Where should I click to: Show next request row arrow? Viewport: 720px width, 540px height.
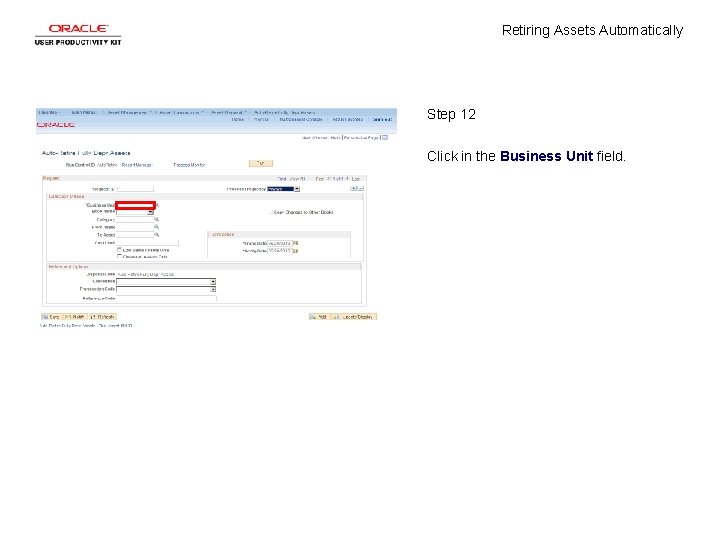pyautogui.click(x=347, y=179)
